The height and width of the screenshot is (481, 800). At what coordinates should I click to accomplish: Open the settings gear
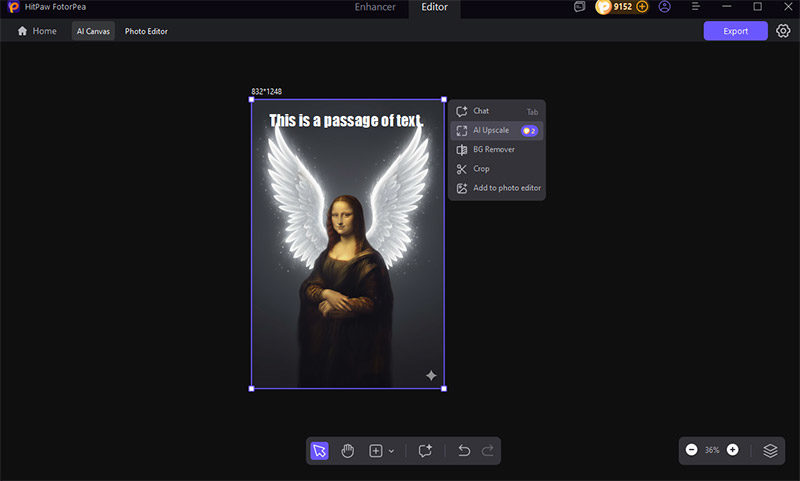tap(783, 31)
